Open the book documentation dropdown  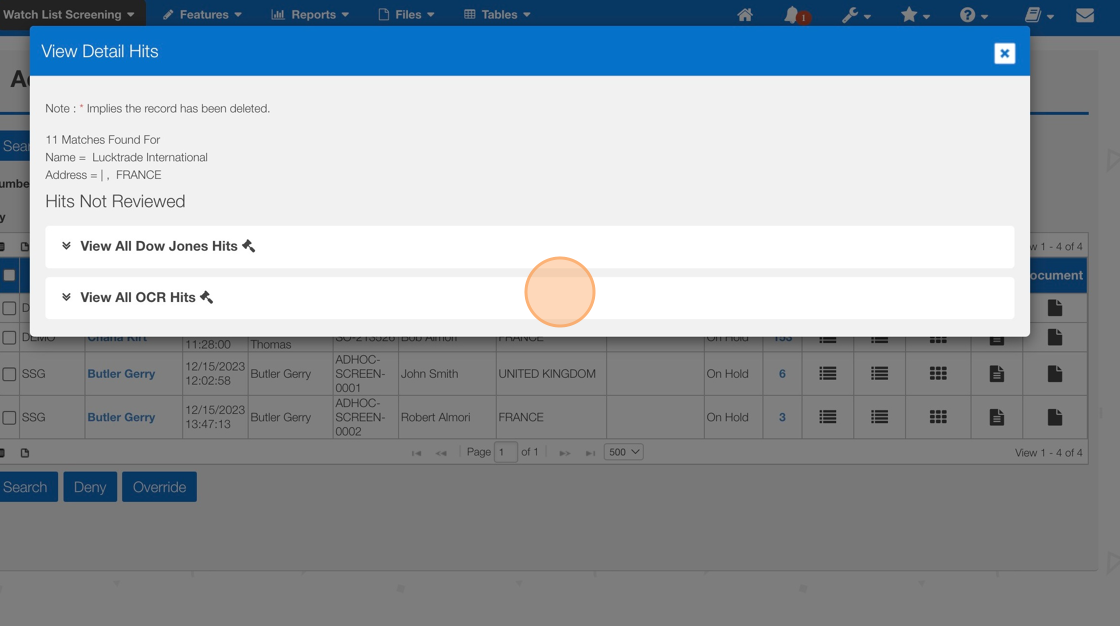[1039, 15]
